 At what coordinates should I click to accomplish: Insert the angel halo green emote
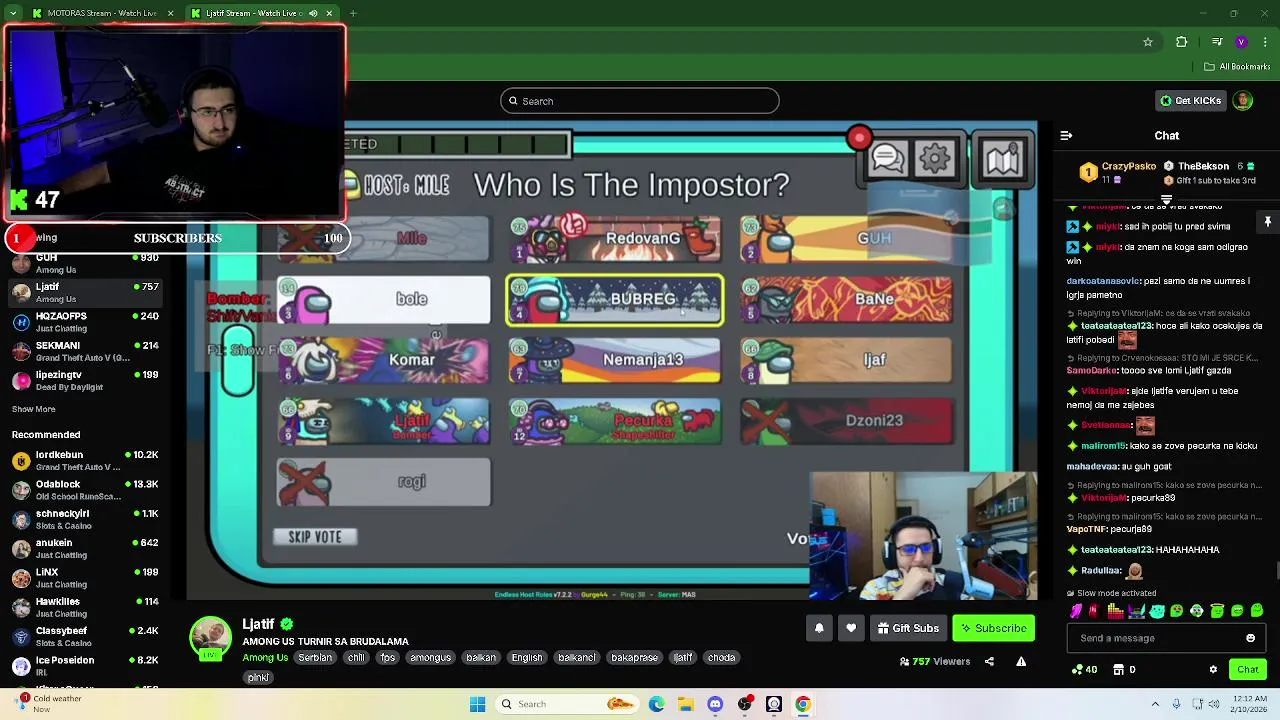pyautogui.click(x=1217, y=611)
